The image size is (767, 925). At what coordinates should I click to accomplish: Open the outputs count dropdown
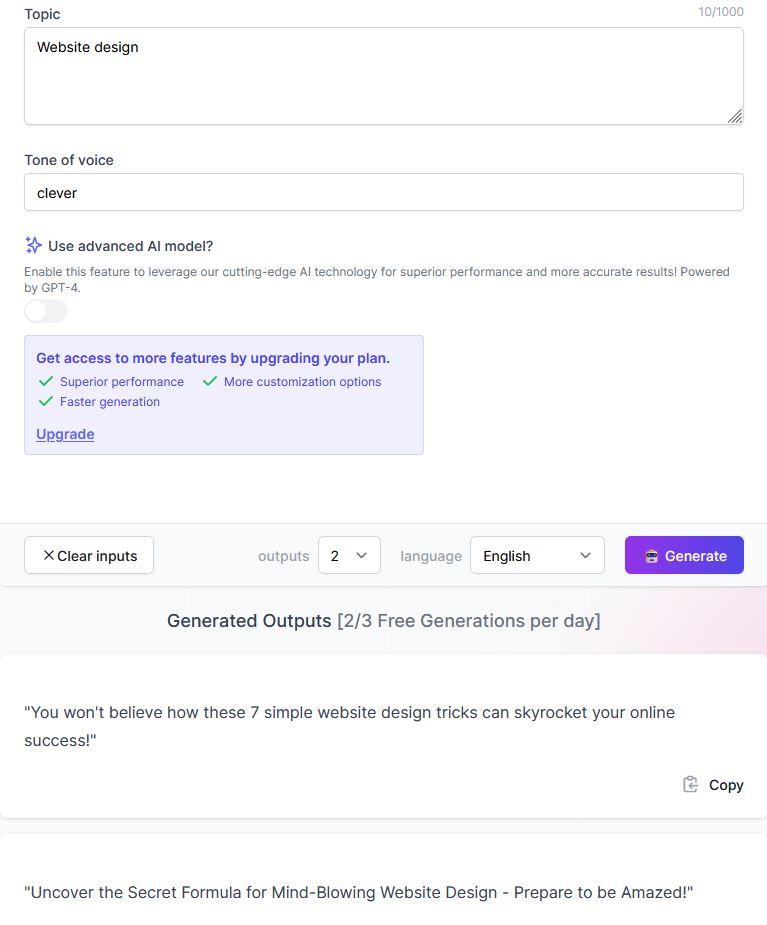coord(349,556)
